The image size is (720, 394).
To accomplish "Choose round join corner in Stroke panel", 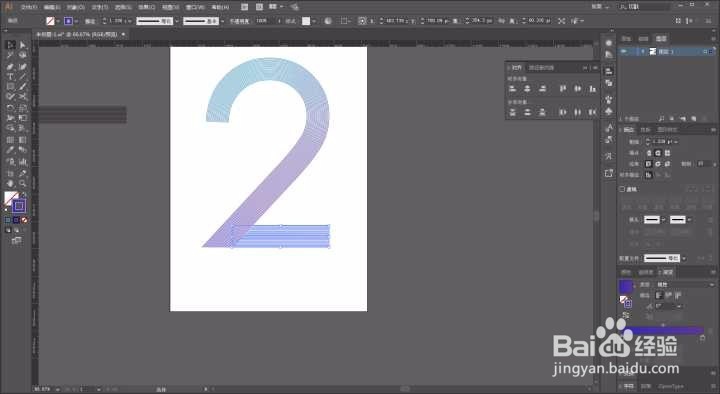I will (658, 164).
